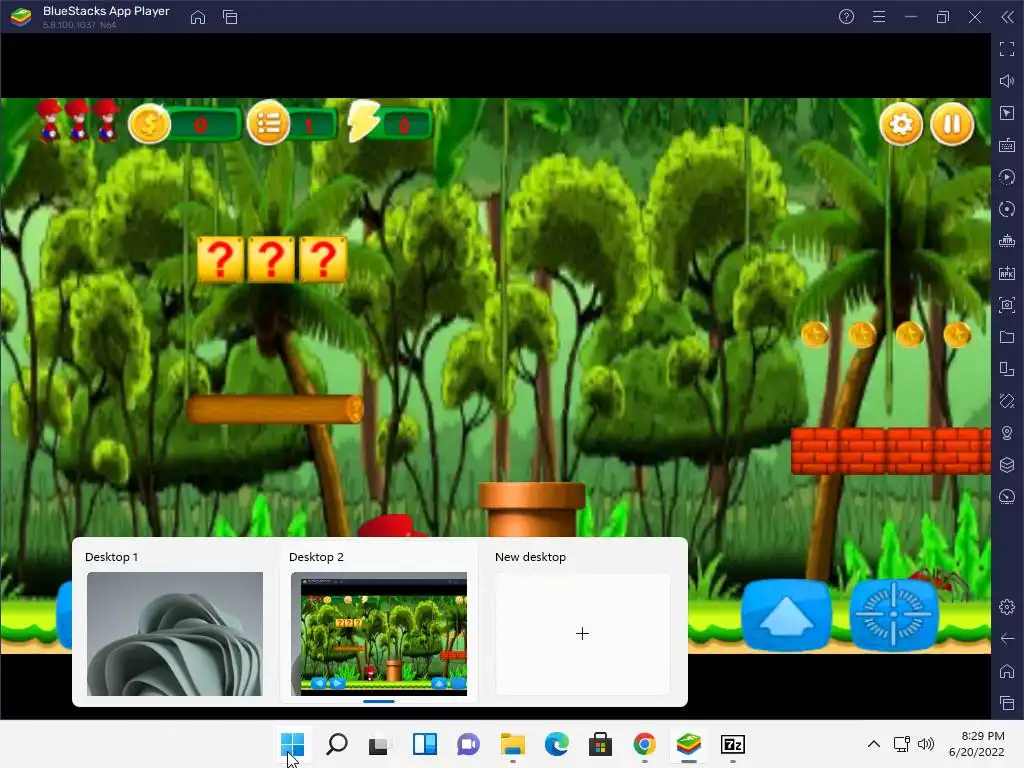Open memory trim icon in sidebar
The width and height of the screenshot is (1024, 768).
[x=1007, y=241]
